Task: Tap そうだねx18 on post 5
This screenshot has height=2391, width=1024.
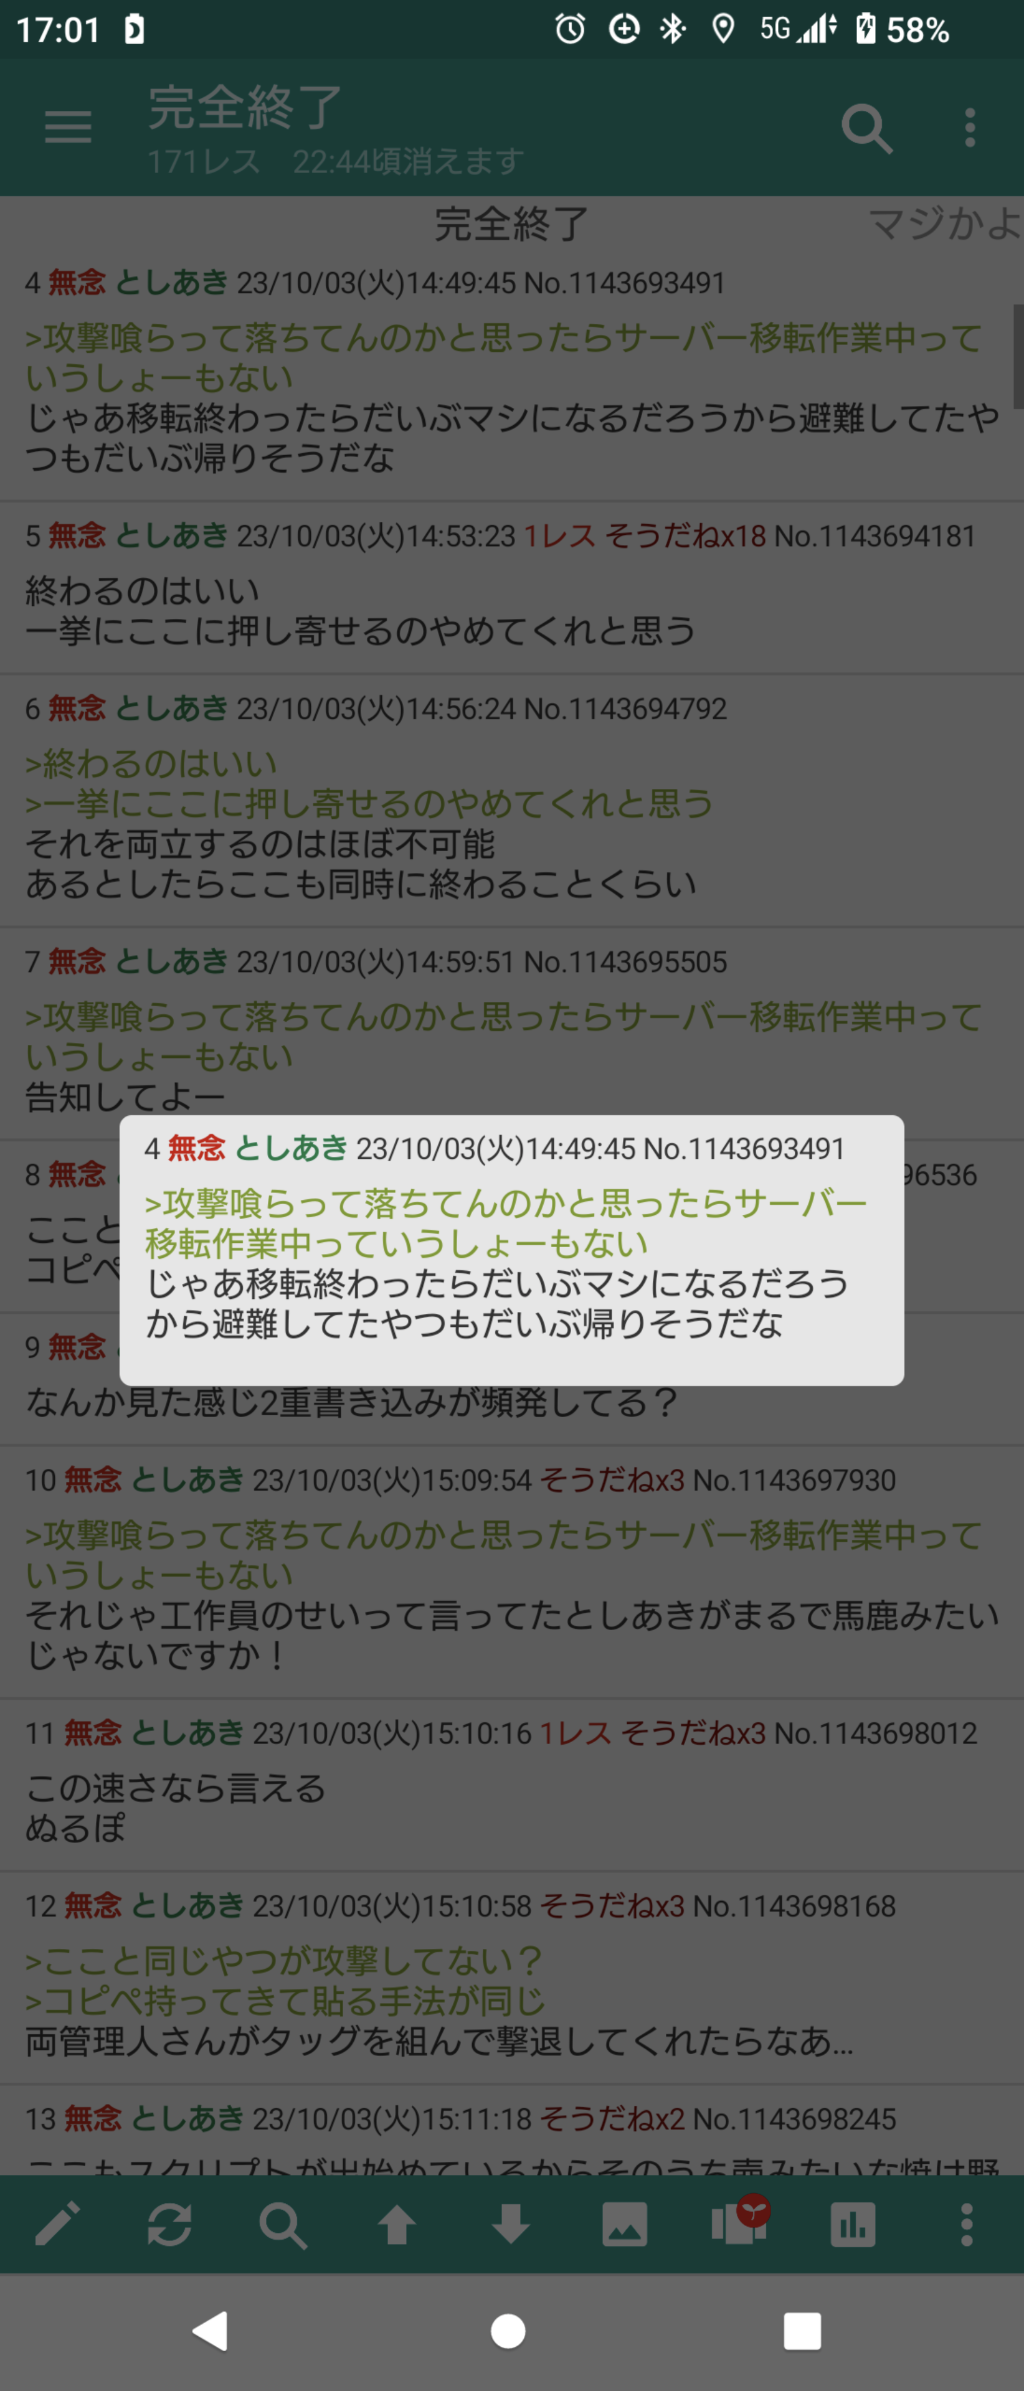Action: coord(686,536)
